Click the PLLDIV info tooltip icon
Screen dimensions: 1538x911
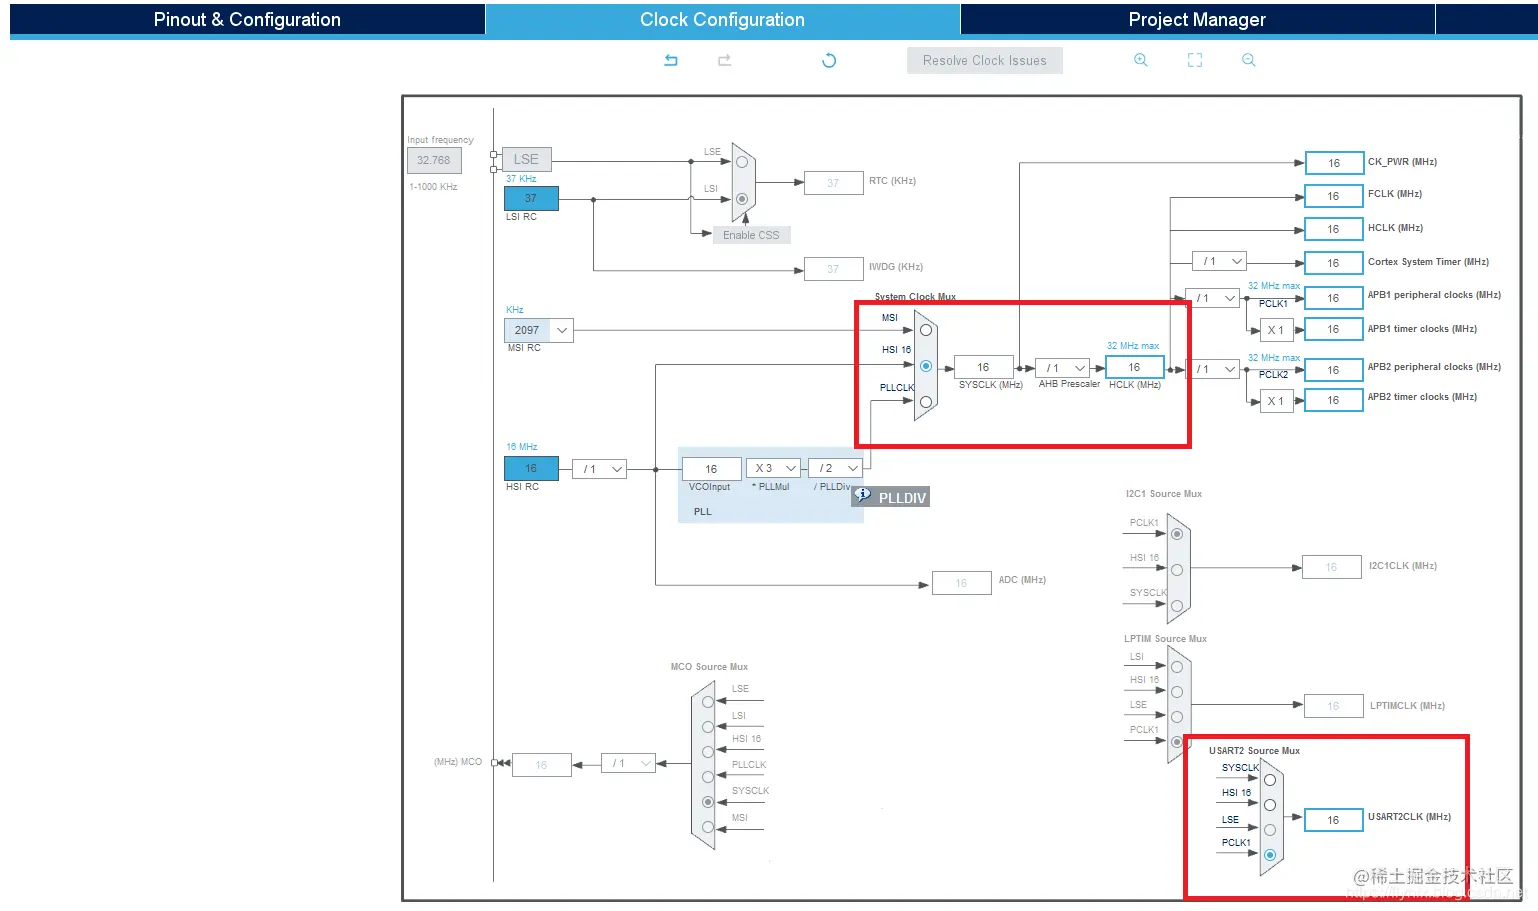pos(863,495)
